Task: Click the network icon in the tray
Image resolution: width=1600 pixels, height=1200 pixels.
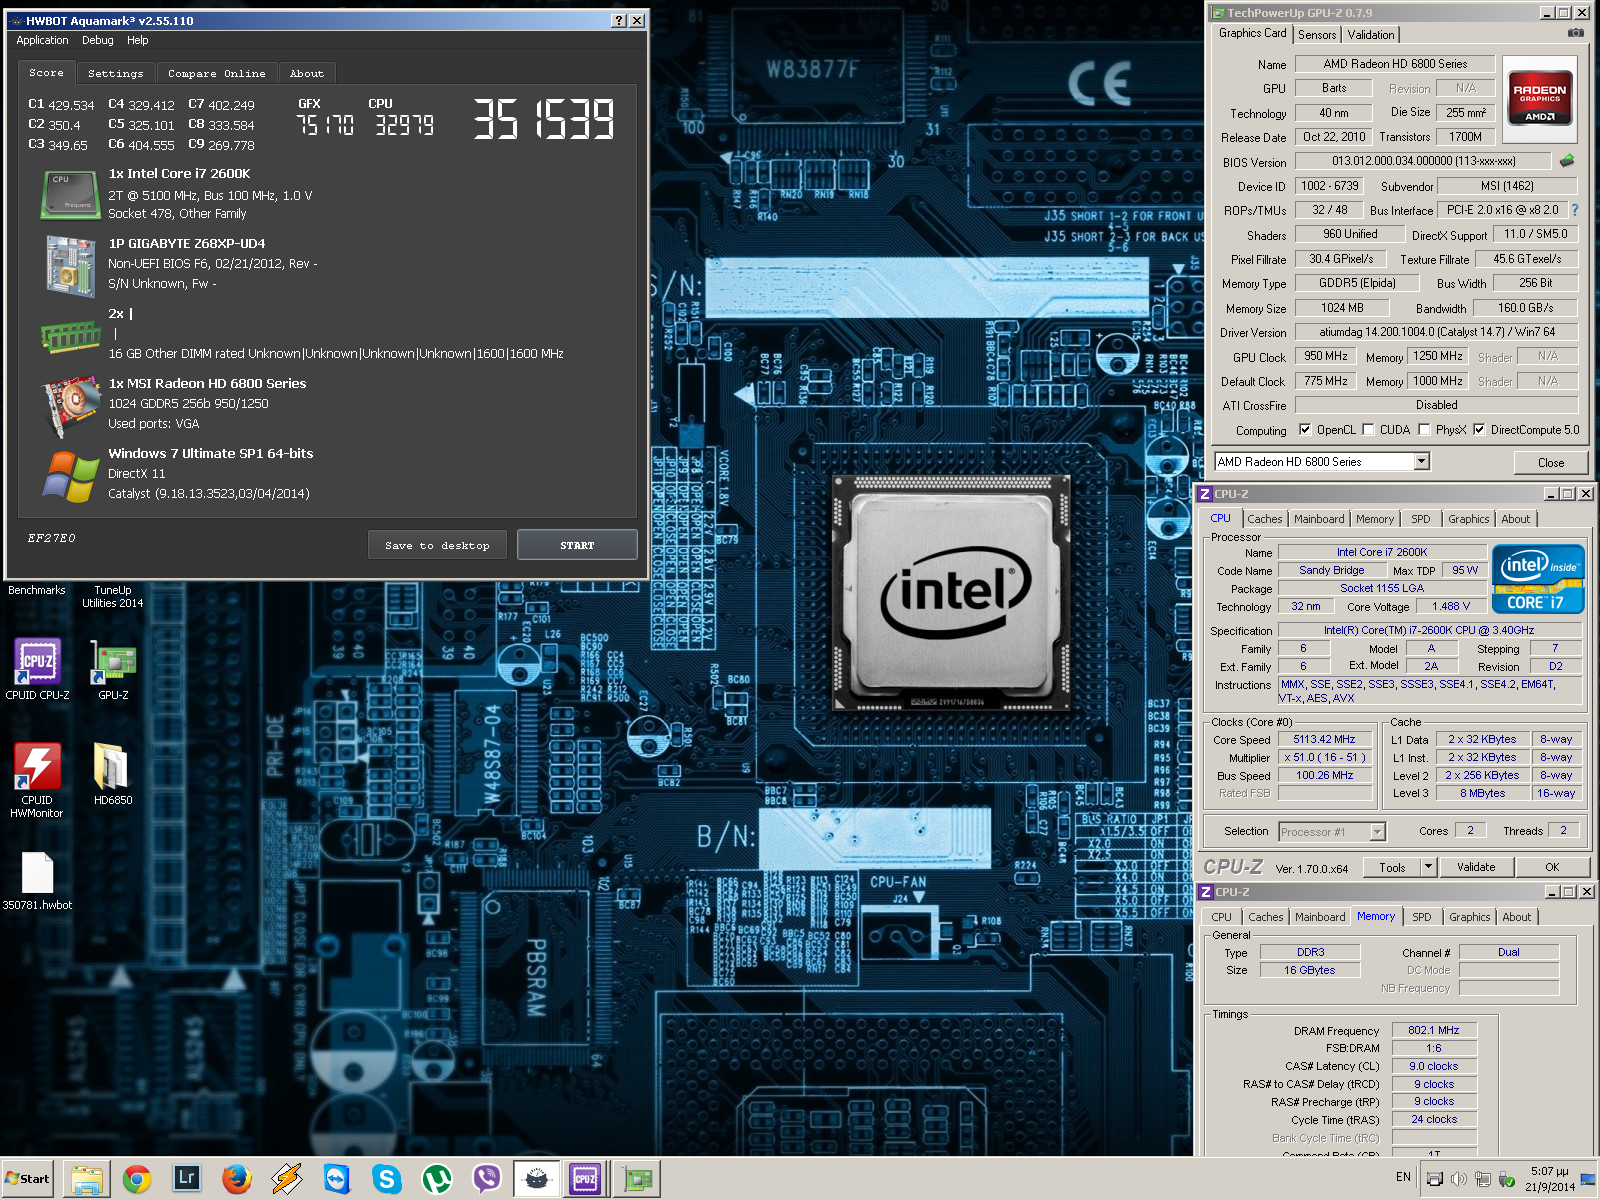Action: click(x=1483, y=1179)
